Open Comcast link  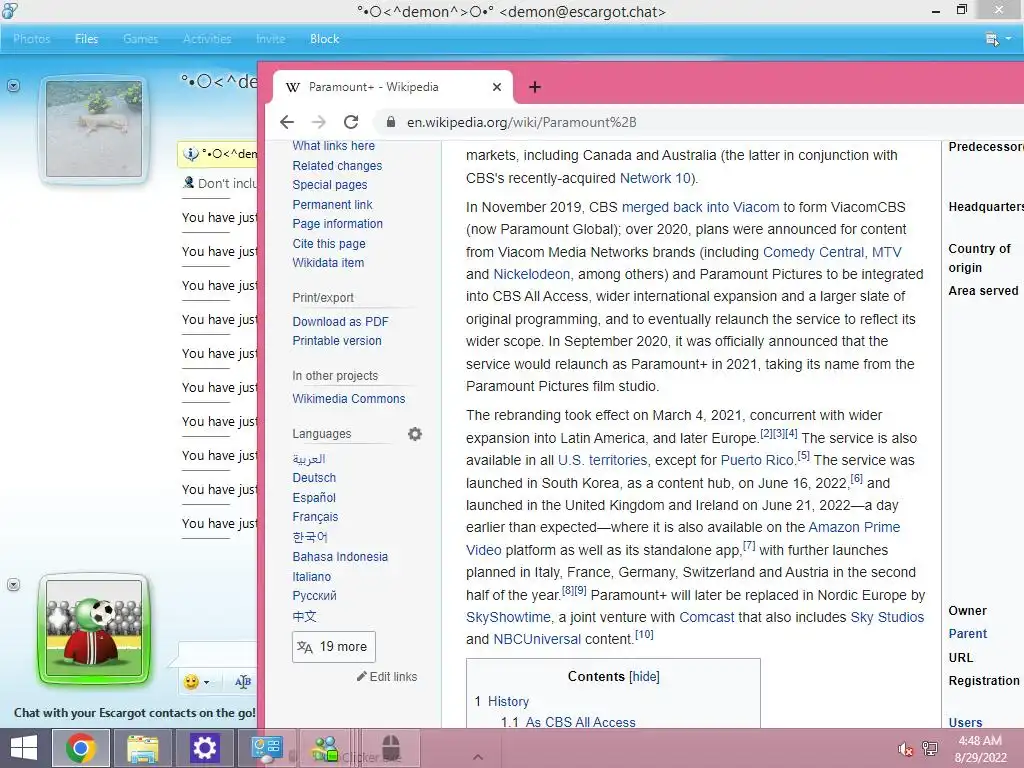click(x=707, y=617)
